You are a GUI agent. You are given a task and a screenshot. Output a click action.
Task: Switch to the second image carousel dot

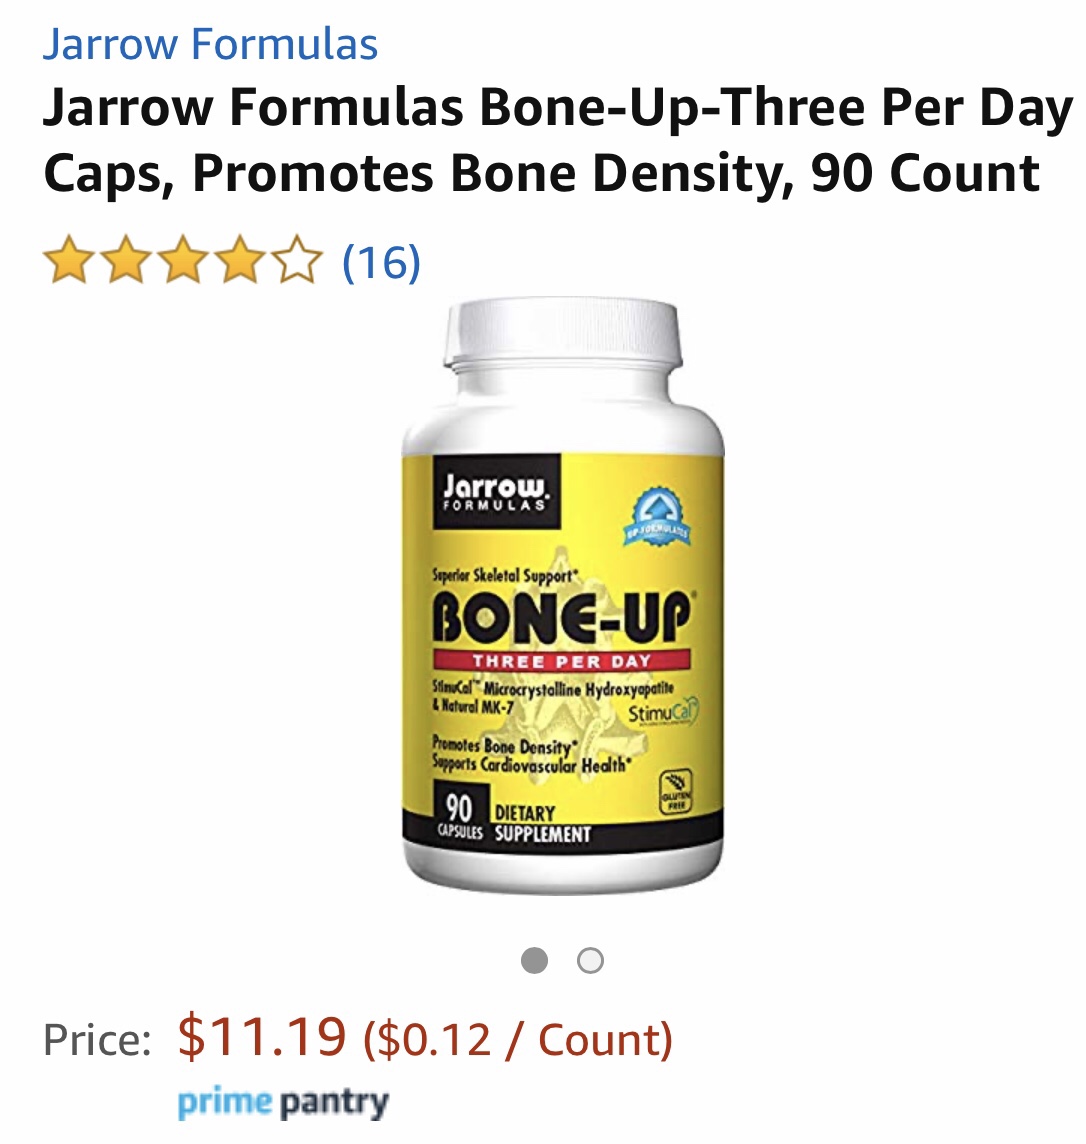pos(590,960)
